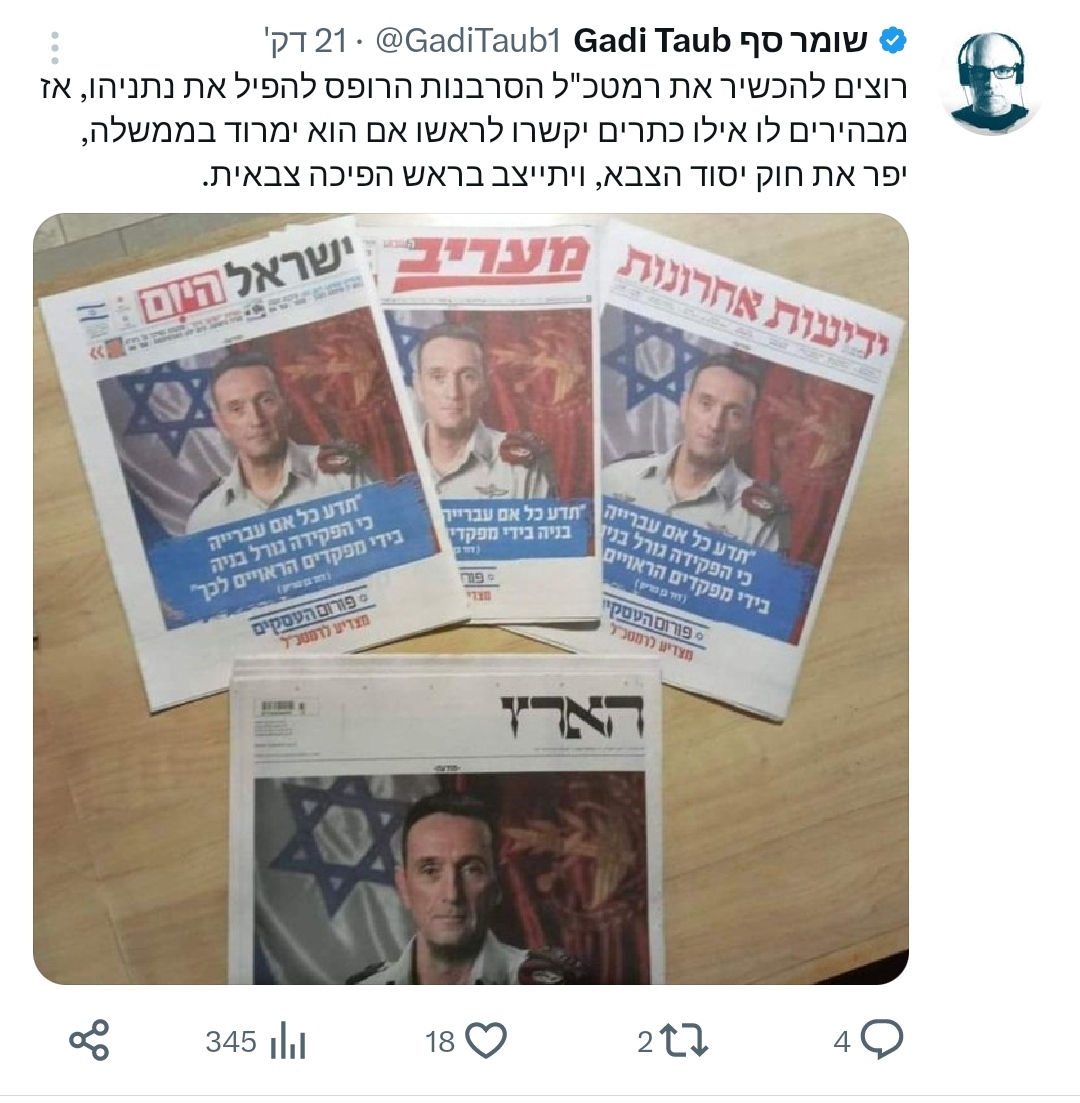Open the attached newspapers photo
The image size is (1080, 1103).
tap(471, 599)
